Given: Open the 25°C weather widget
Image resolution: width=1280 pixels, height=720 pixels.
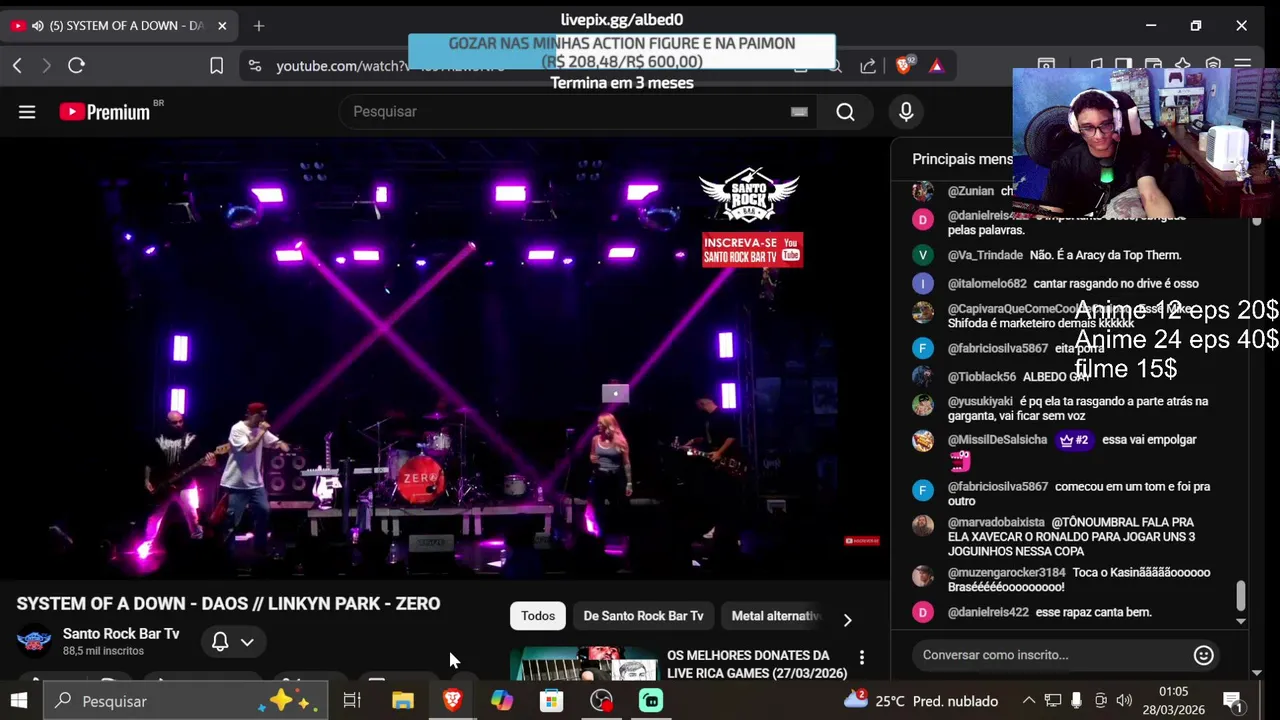Looking at the screenshot, I should pos(921,701).
